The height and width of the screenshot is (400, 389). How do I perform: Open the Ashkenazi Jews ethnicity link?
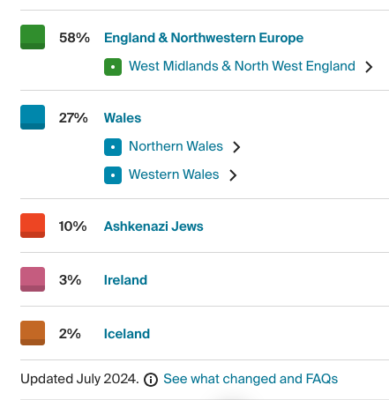coord(153,226)
